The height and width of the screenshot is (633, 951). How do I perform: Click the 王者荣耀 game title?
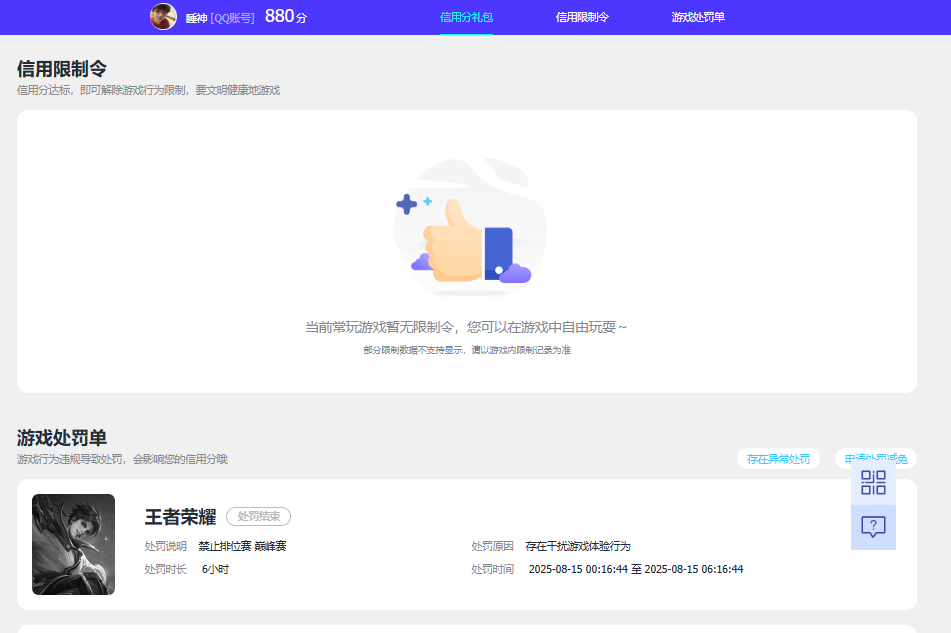[x=180, y=517]
